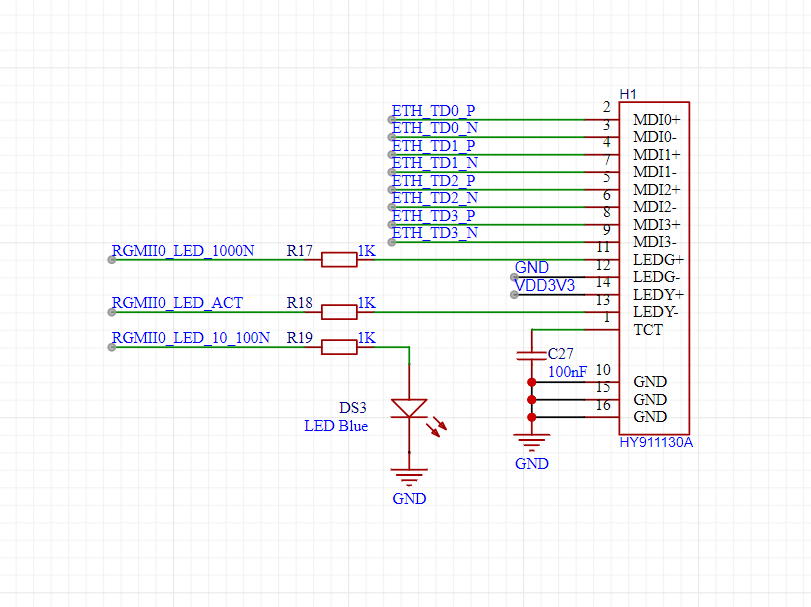
Task: Click the ETH_TD0_N net label
Action: coord(434,128)
